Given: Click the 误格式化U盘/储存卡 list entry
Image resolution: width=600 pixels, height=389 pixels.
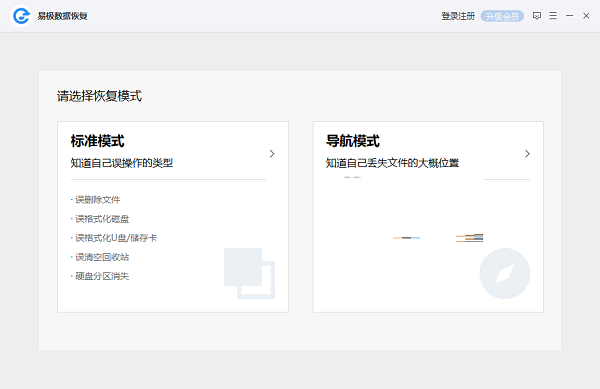Looking at the screenshot, I should (x=114, y=238).
